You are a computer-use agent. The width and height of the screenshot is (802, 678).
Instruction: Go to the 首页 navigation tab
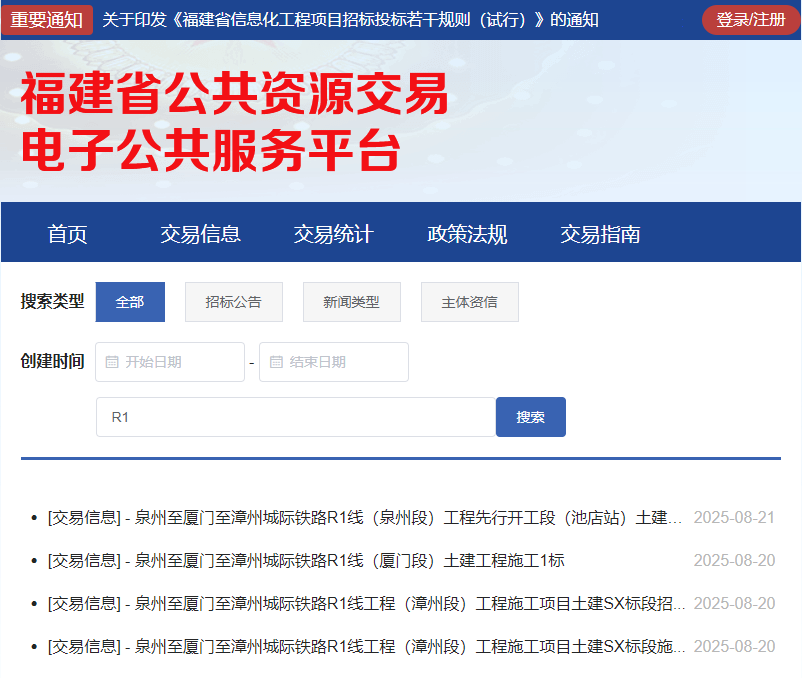(x=68, y=234)
